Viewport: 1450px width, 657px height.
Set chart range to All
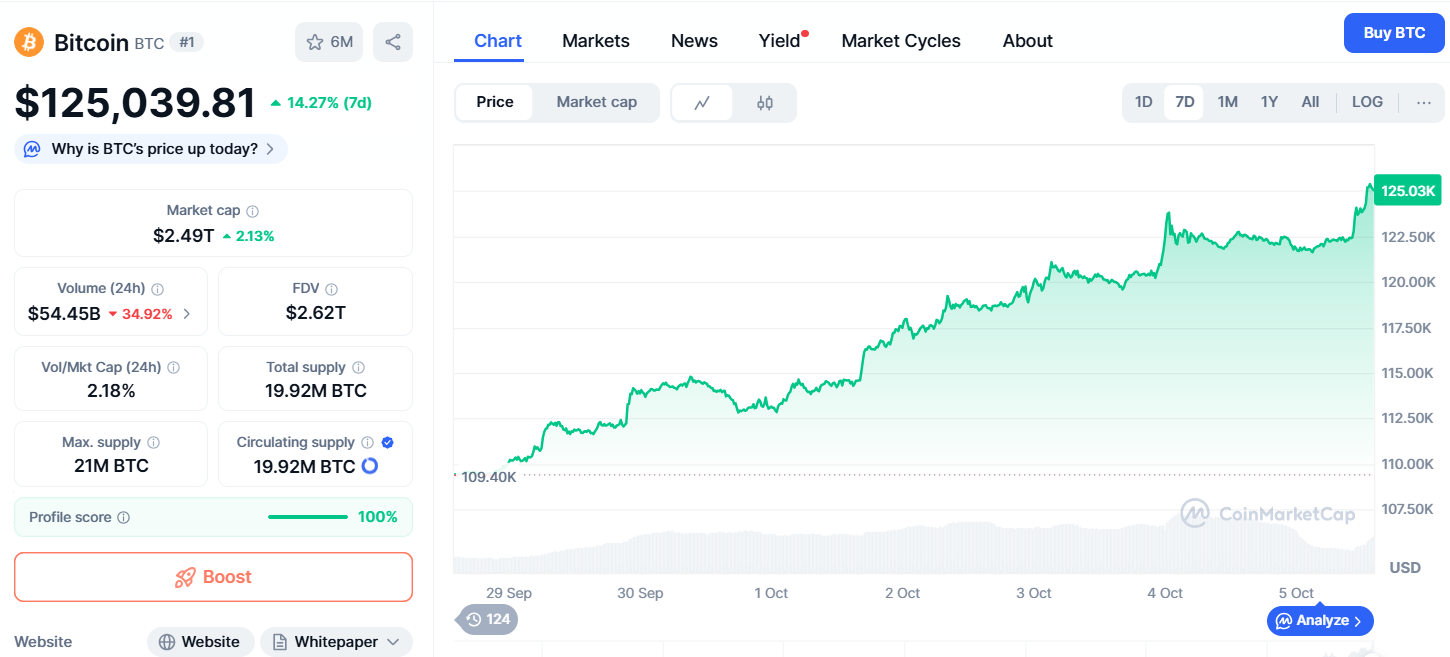click(x=1310, y=102)
